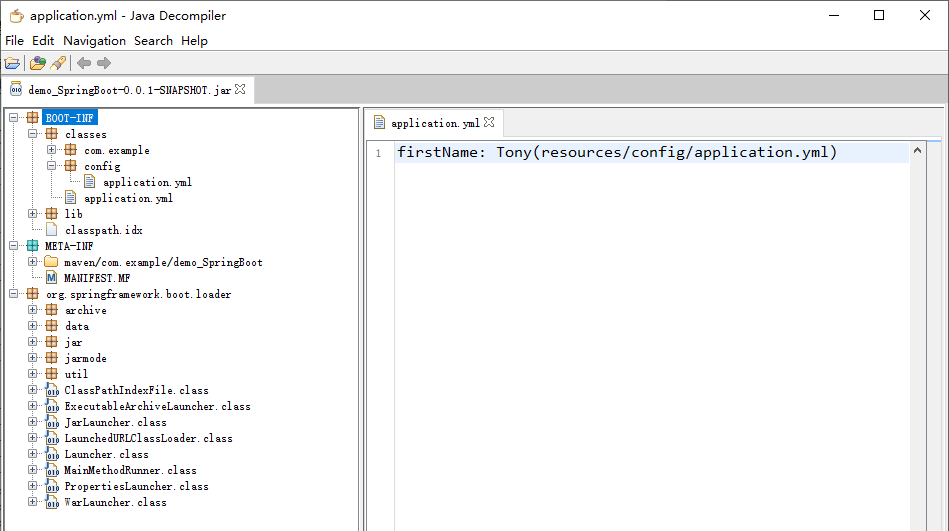
Task: Click the config package icon
Action: click(x=71, y=165)
